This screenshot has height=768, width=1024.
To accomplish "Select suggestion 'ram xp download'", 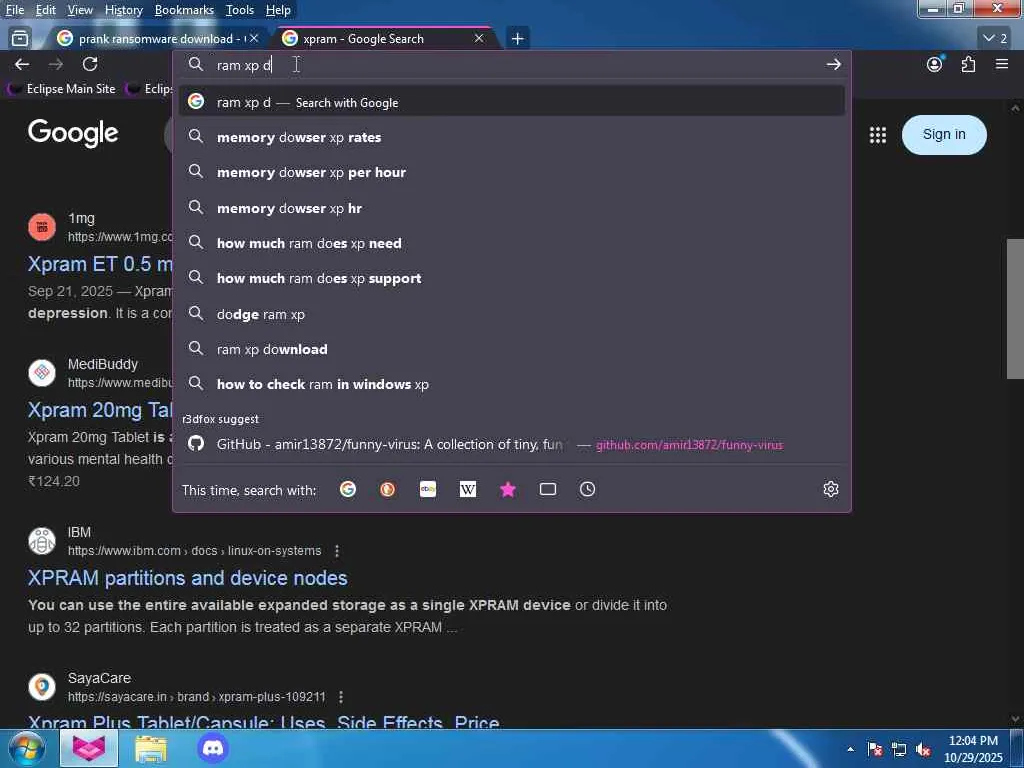I will click(x=511, y=349).
